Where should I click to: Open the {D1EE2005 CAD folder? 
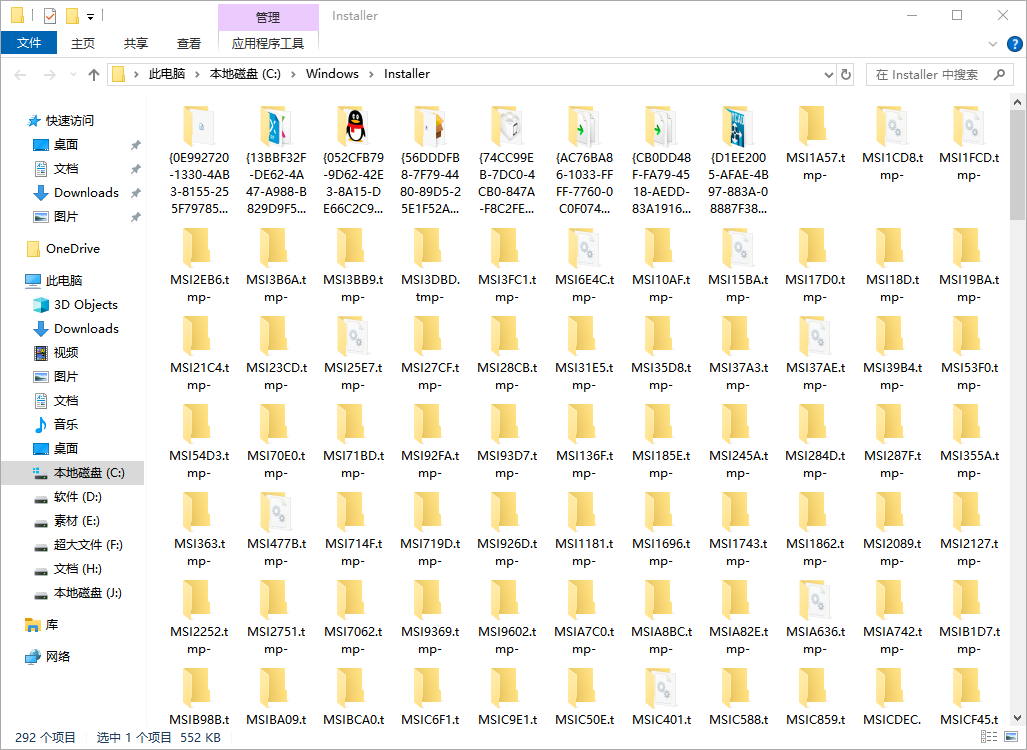tap(738, 126)
